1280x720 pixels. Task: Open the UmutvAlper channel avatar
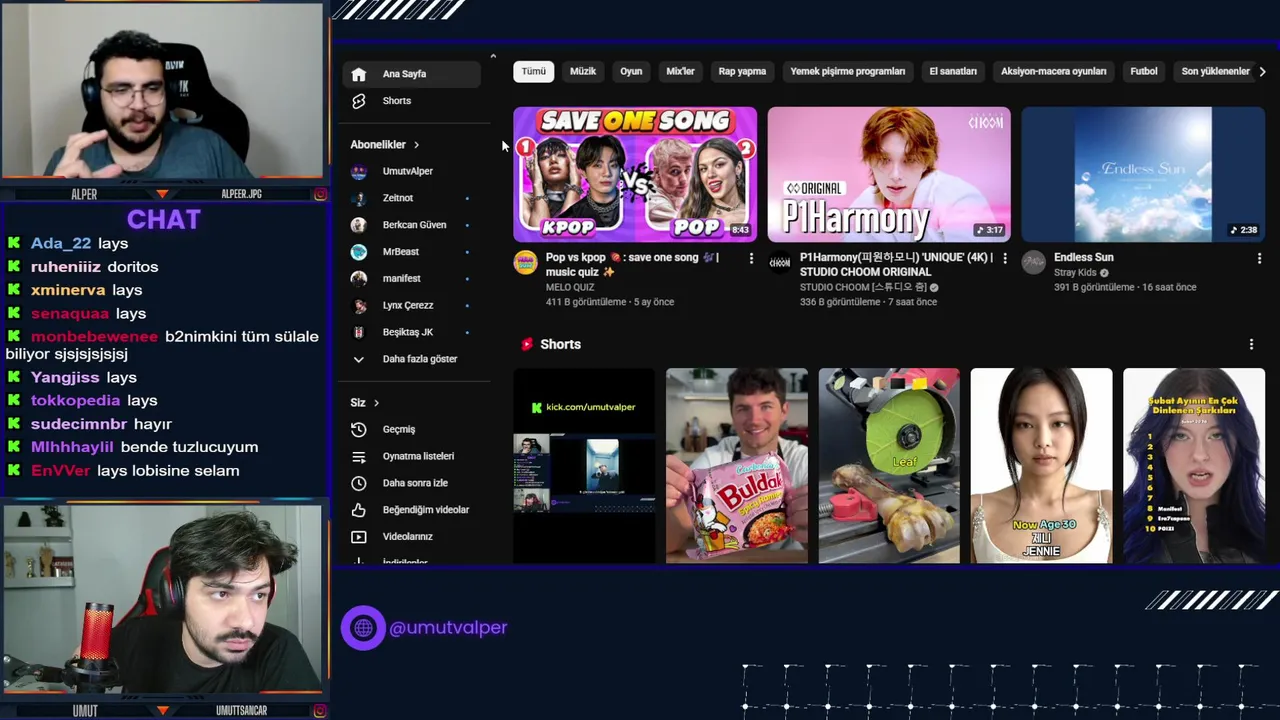[359, 171]
